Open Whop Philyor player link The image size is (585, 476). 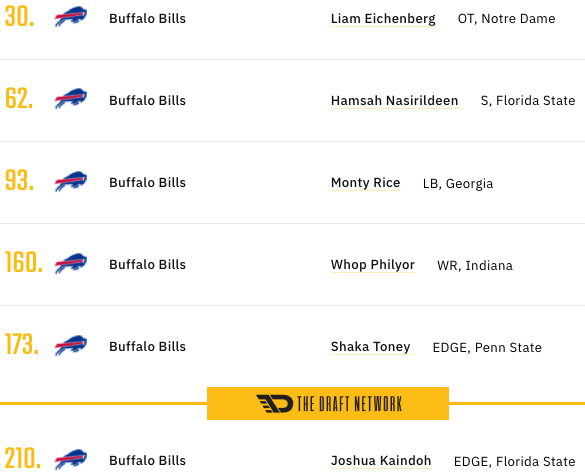coord(373,265)
